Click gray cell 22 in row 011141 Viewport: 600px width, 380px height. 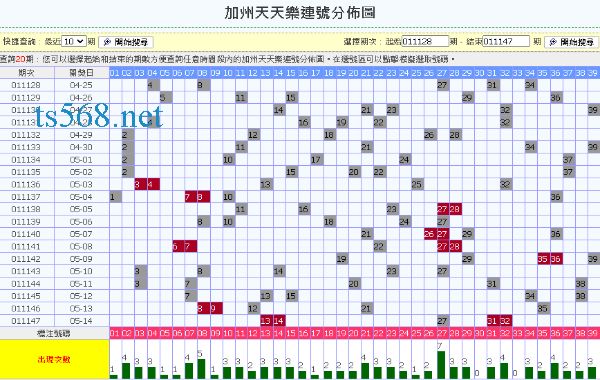(379, 246)
